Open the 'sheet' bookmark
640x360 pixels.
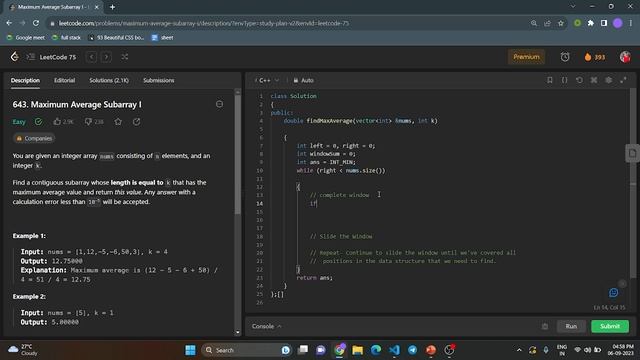click(x=163, y=38)
